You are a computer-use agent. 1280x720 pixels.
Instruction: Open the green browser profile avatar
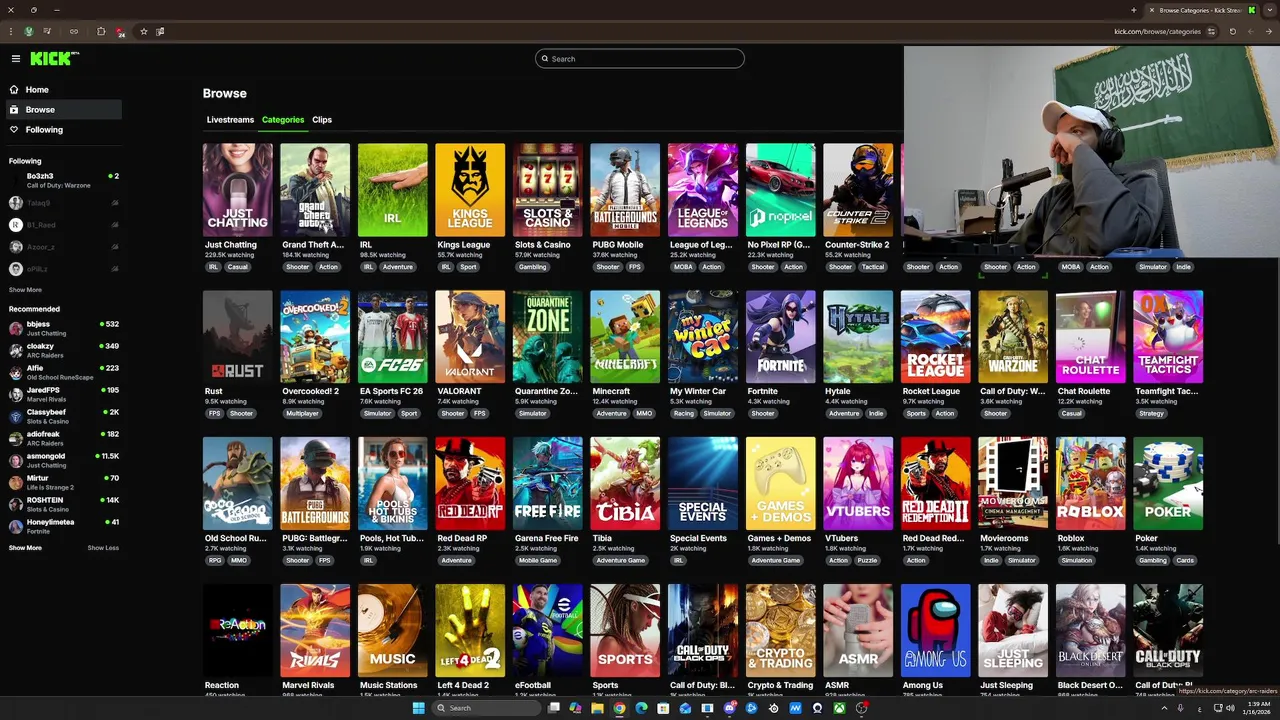pyautogui.click(x=29, y=31)
